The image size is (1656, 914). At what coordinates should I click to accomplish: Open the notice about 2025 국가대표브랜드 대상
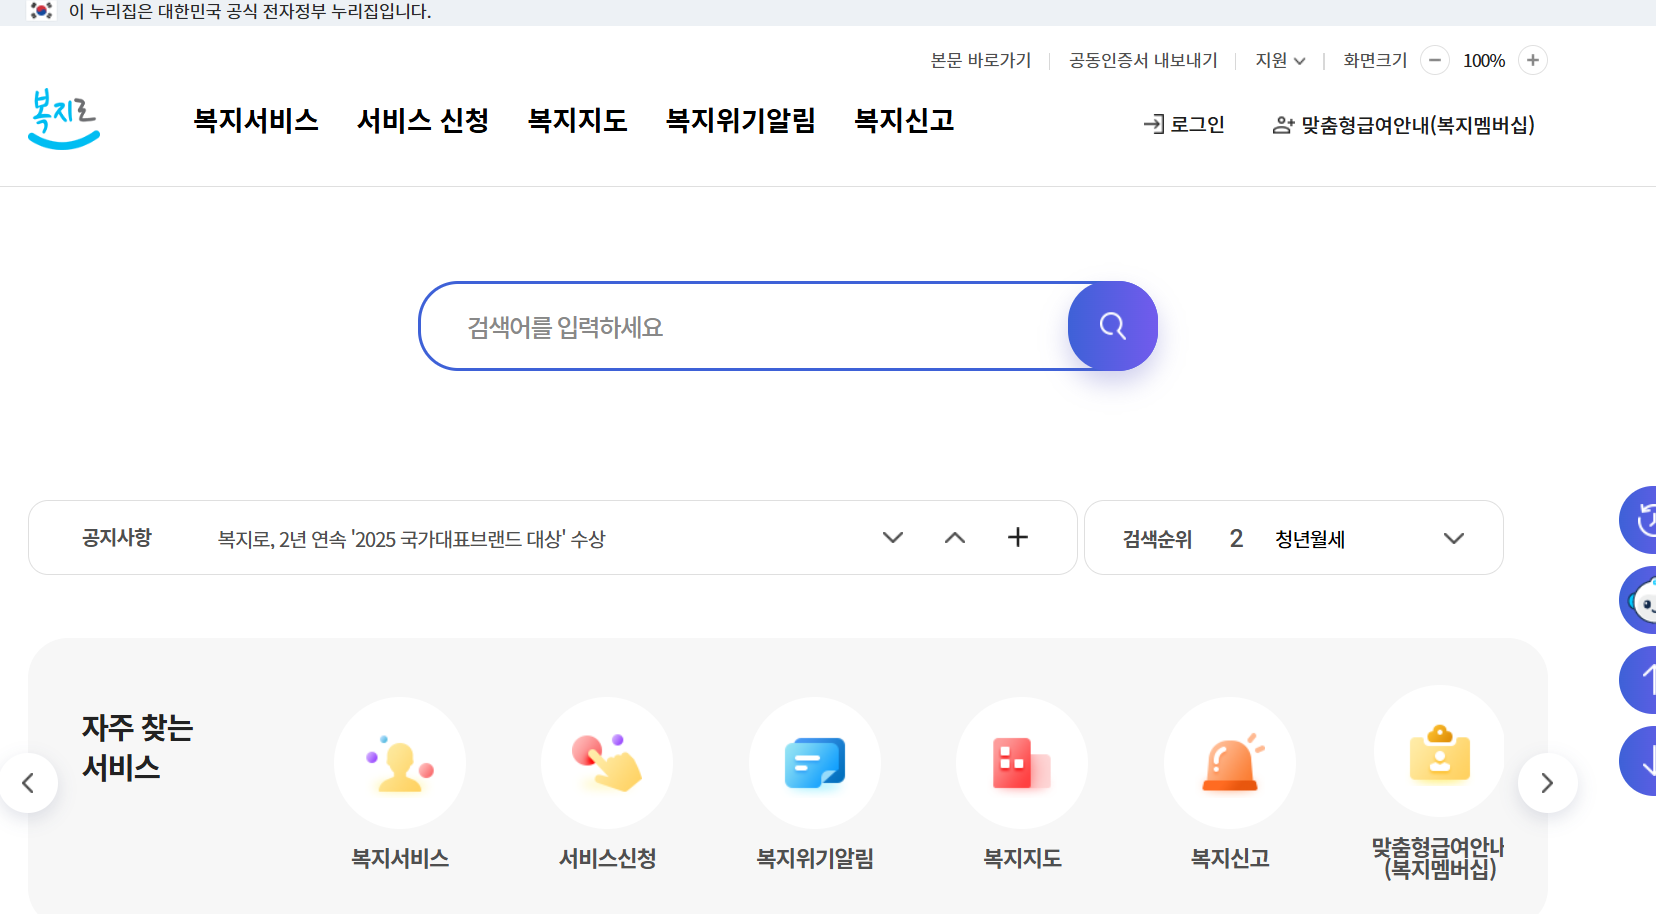pyautogui.click(x=412, y=539)
